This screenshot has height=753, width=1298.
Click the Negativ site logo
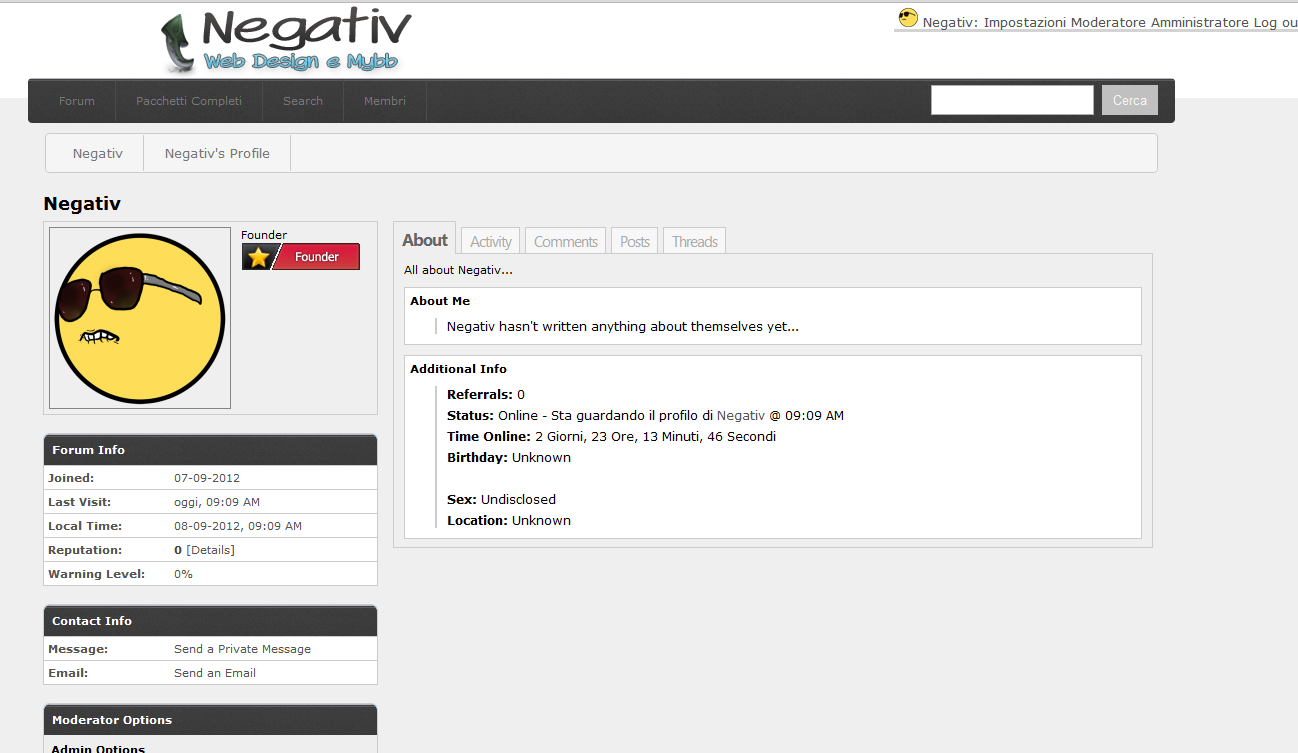[287, 42]
